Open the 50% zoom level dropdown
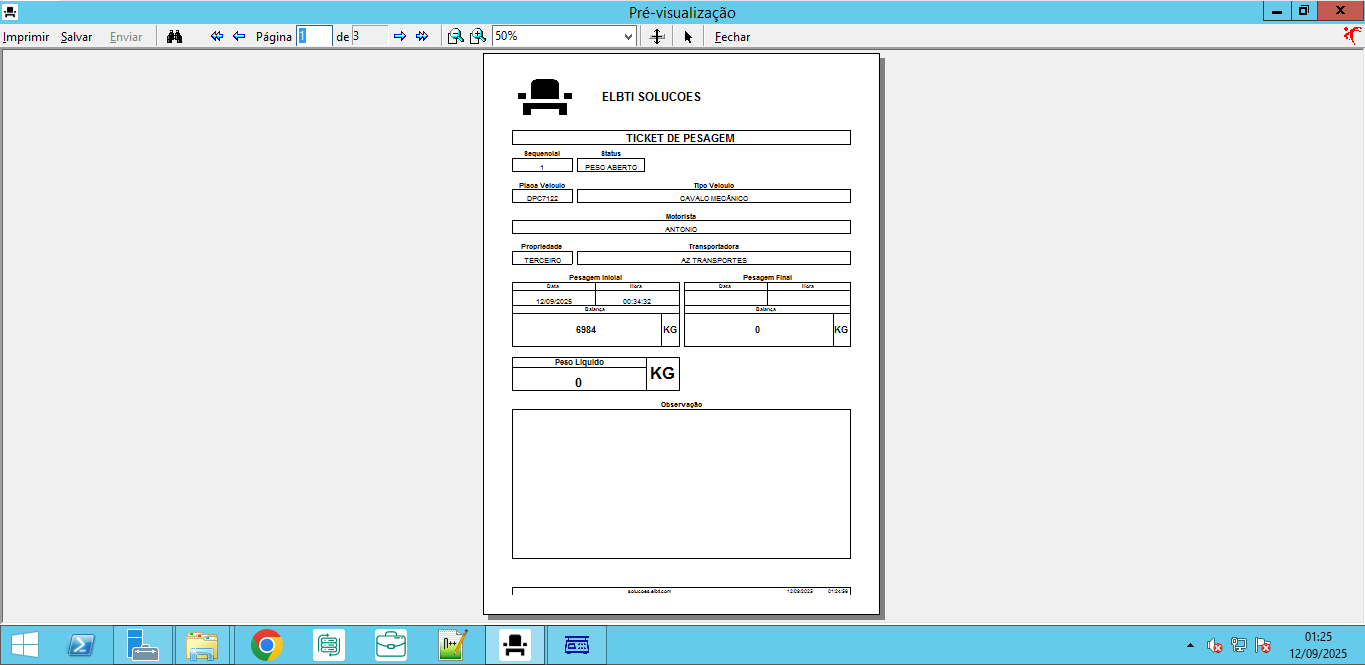The height and width of the screenshot is (665, 1365). [x=628, y=37]
